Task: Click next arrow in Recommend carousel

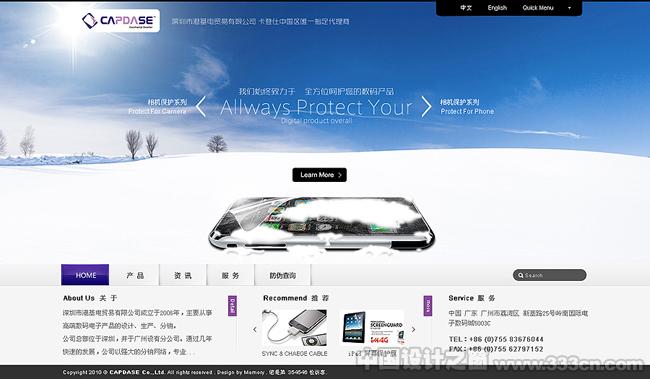Action: [413, 330]
